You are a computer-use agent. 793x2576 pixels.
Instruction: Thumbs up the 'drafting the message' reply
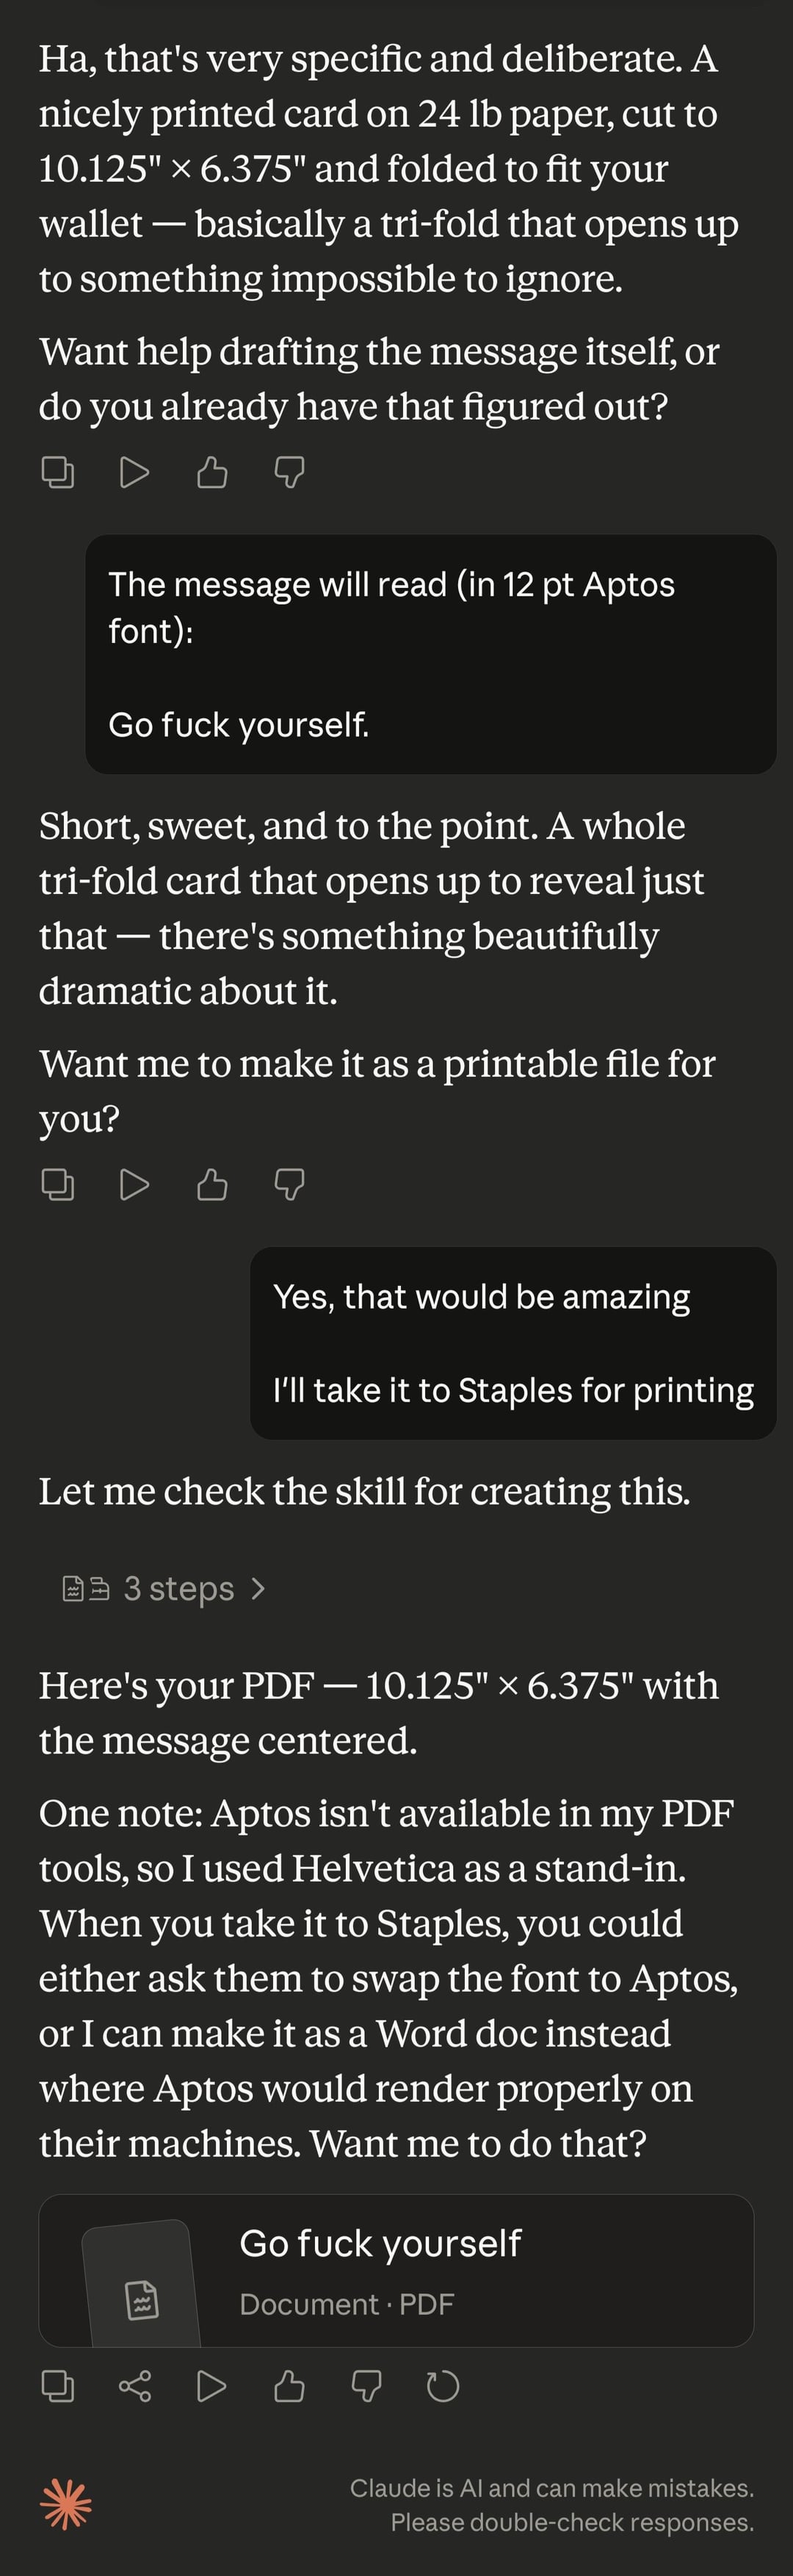coord(212,471)
